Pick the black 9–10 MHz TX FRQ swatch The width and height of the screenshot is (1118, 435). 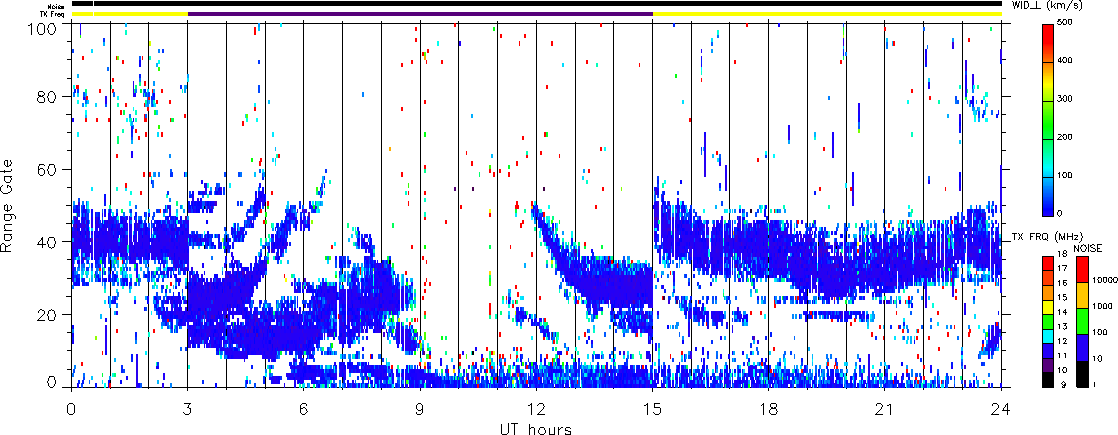[x=1048, y=380]
